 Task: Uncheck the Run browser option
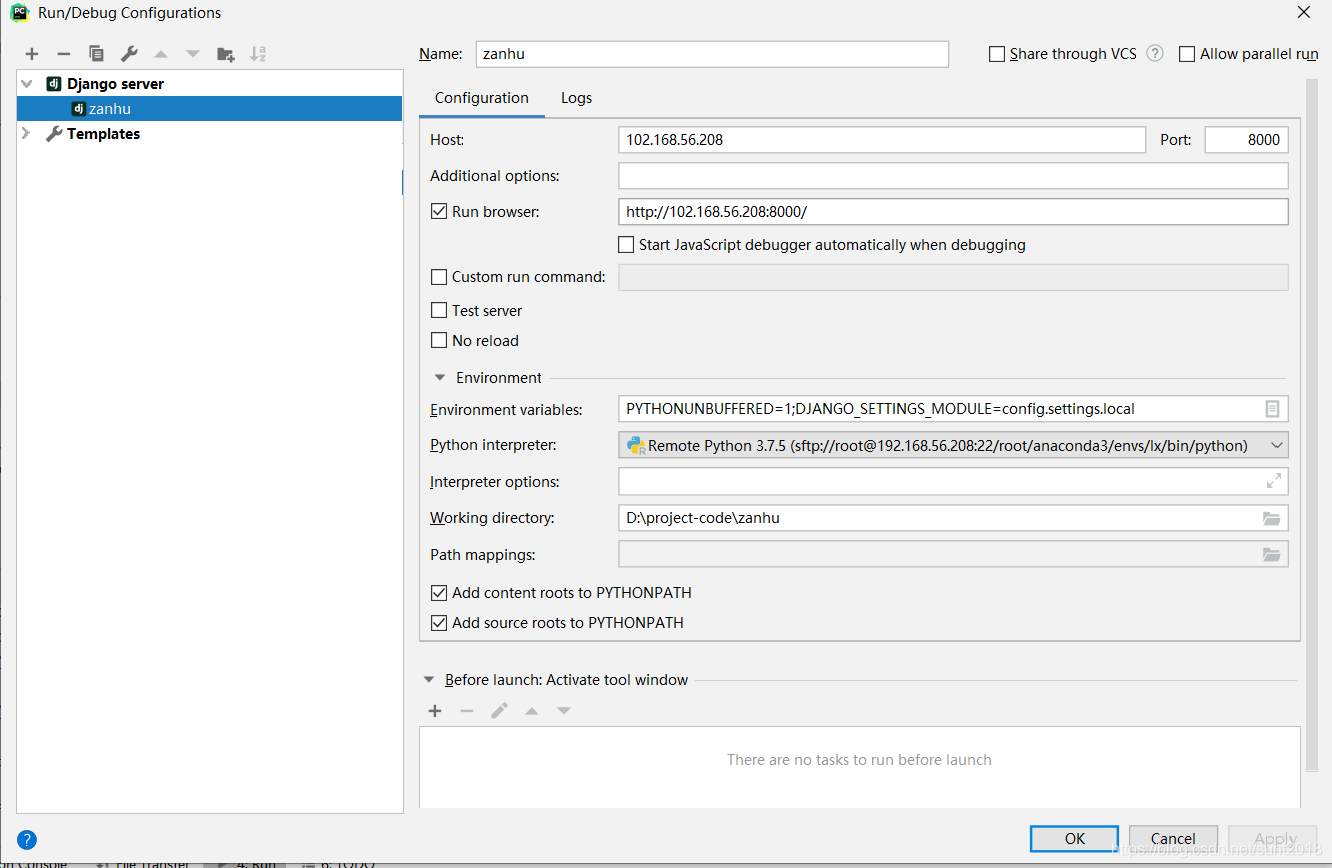click(x=438, y=212)
